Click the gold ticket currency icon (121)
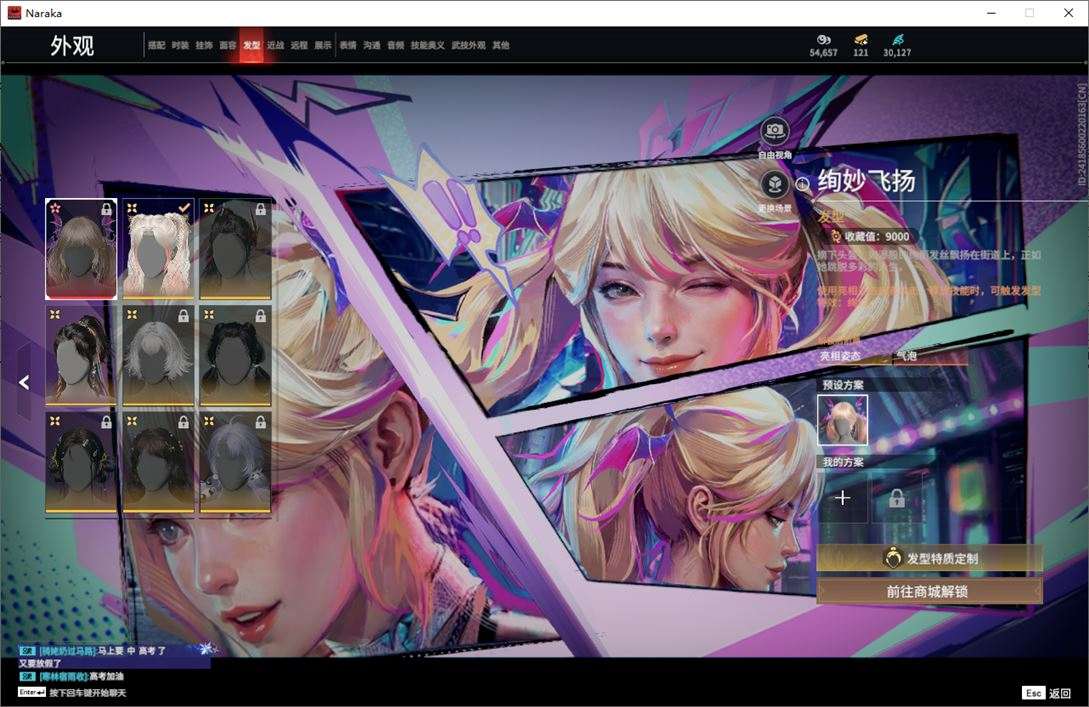This screenshot has width=1089, height=707. click(861, 40)
